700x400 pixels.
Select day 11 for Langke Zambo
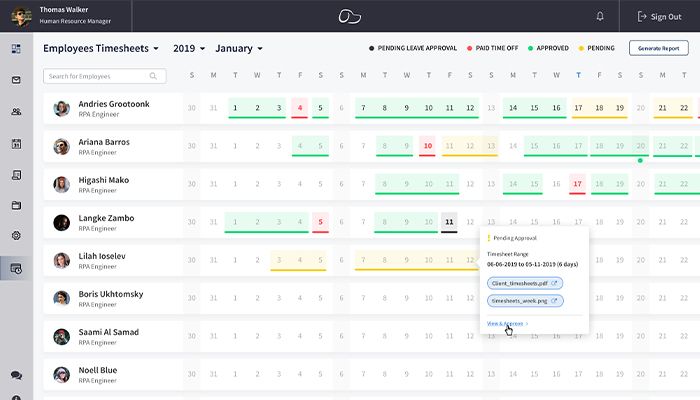[x=449, y=221]
